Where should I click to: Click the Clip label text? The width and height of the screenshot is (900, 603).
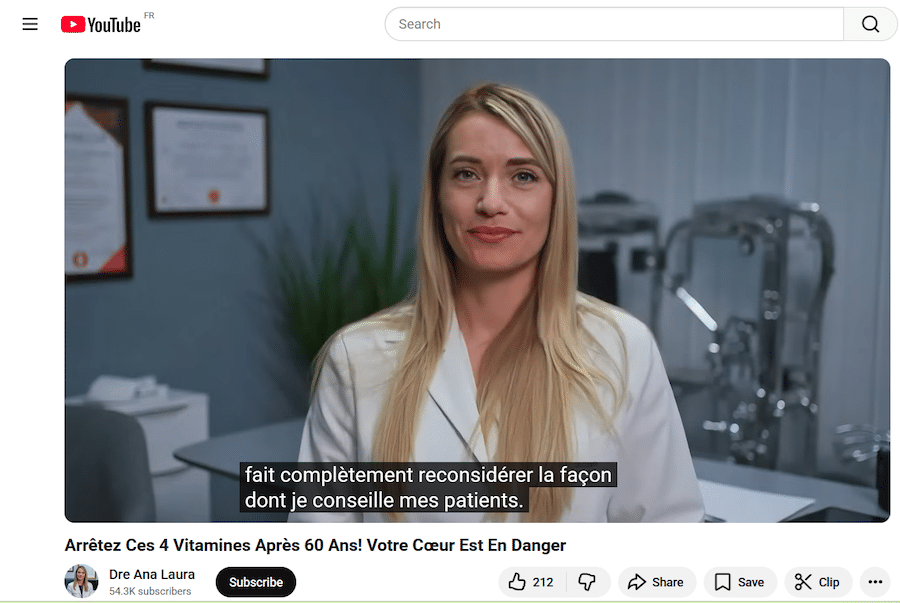(829, 582)
